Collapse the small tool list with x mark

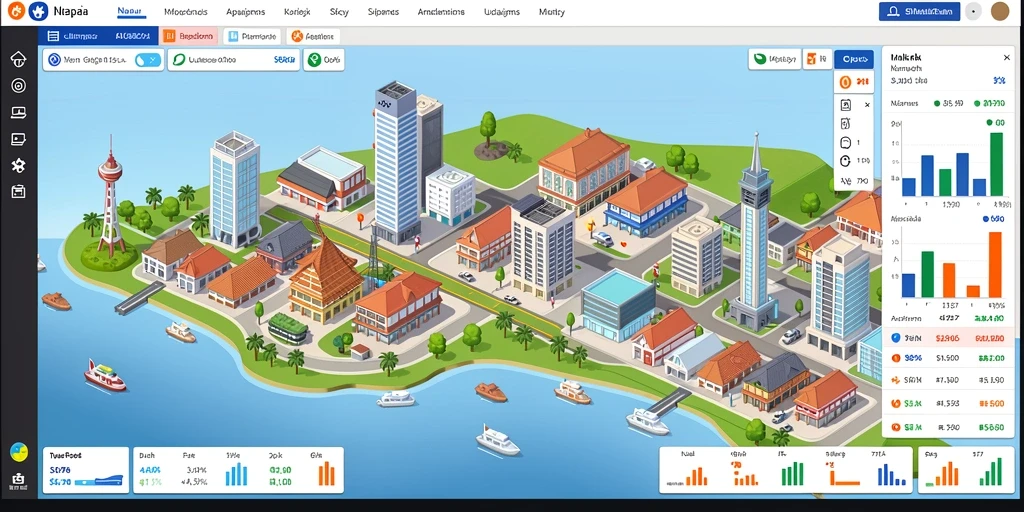[867, 104]
